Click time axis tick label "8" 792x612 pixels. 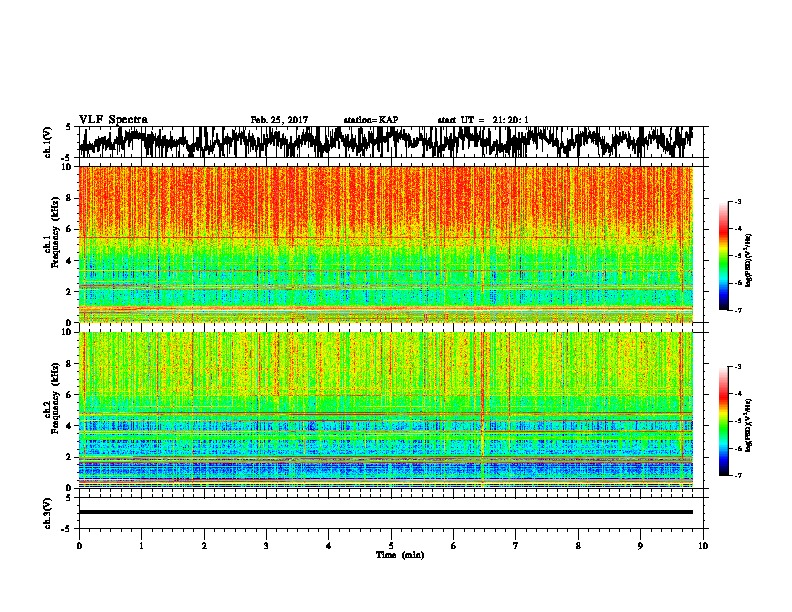578,546
